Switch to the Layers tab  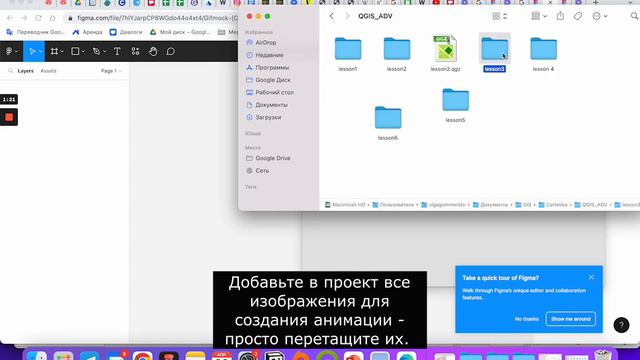click(25, 71)
